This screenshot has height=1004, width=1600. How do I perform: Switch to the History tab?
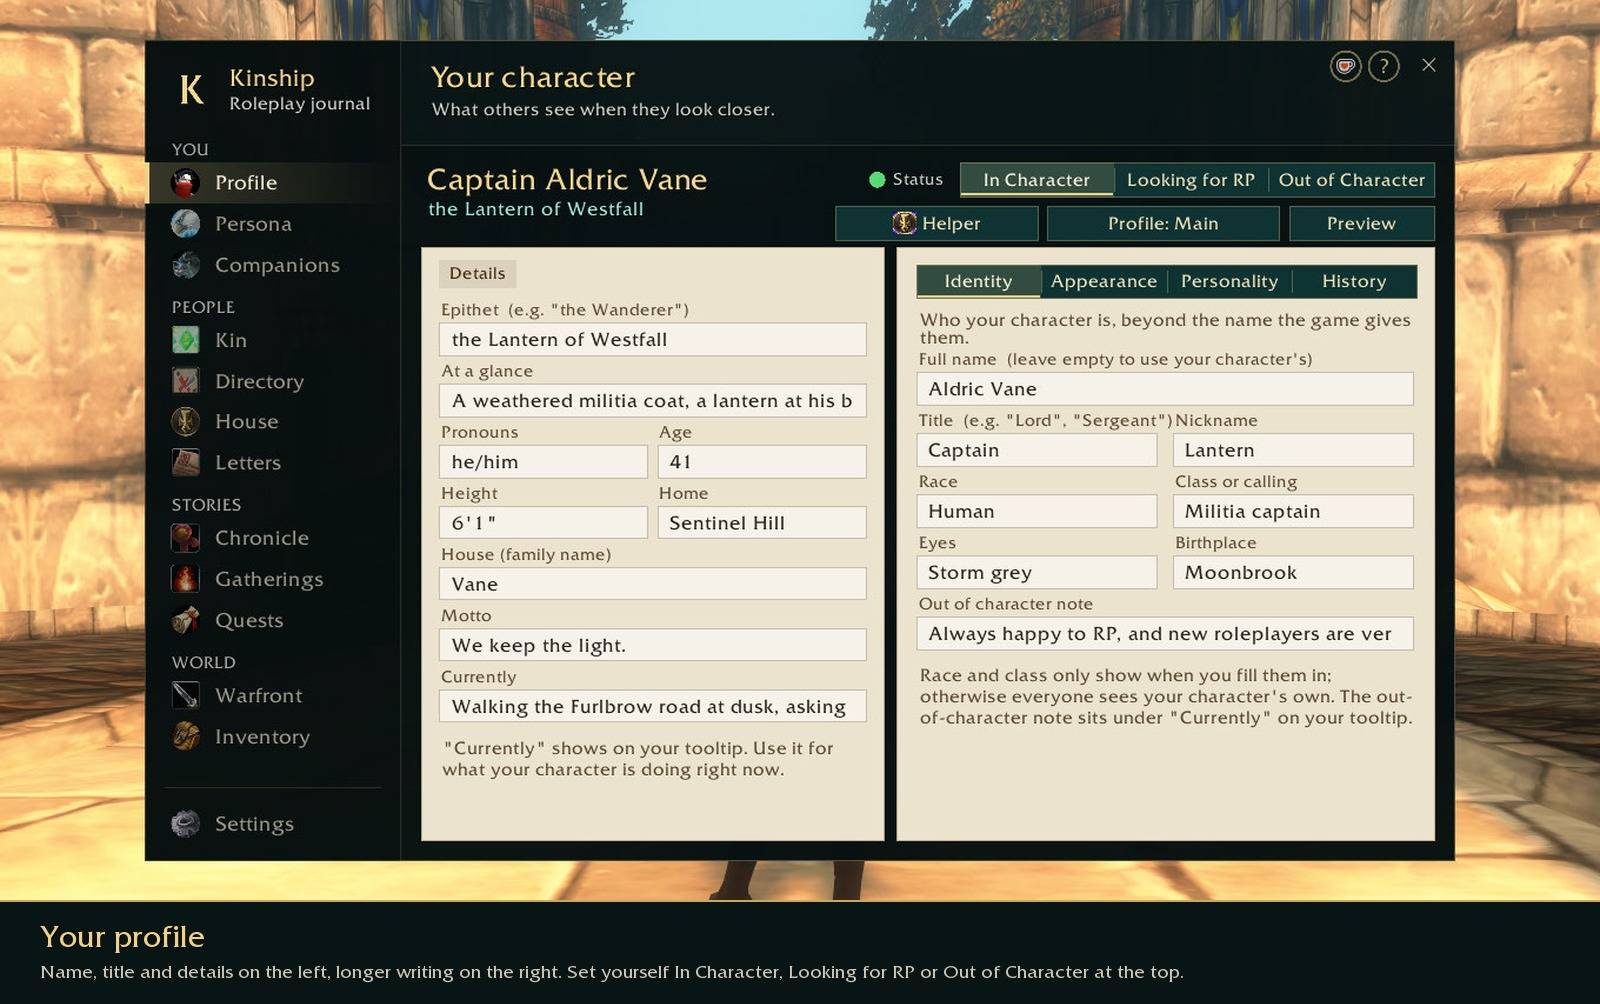pyautogui.click(x=1354, y=282)
